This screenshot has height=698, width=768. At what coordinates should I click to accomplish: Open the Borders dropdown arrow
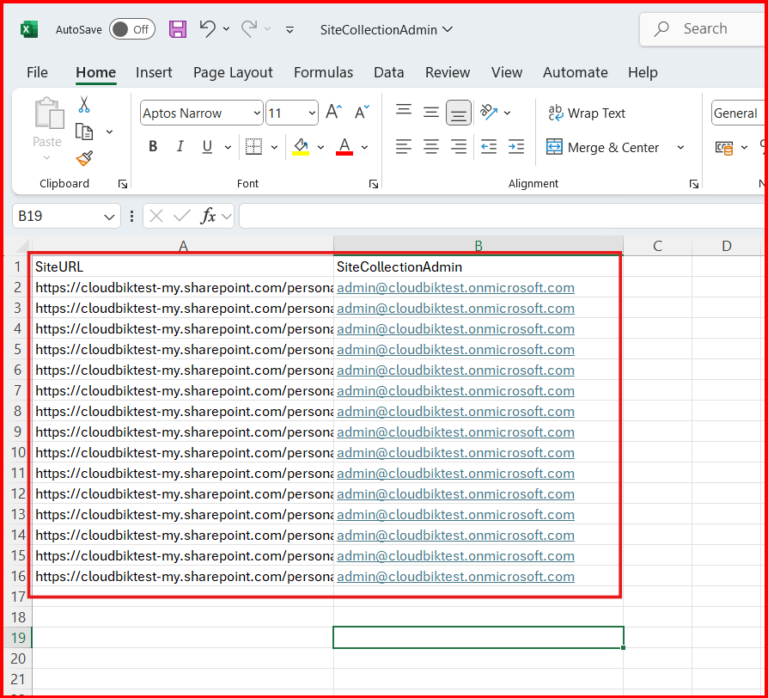pyautogui.click(x=274, y=147)
